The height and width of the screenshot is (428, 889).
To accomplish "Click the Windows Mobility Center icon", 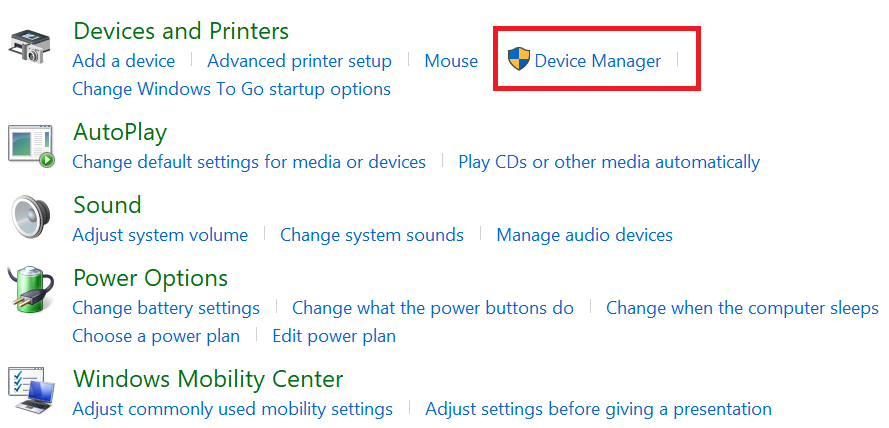I will click(x=32, y=389).
